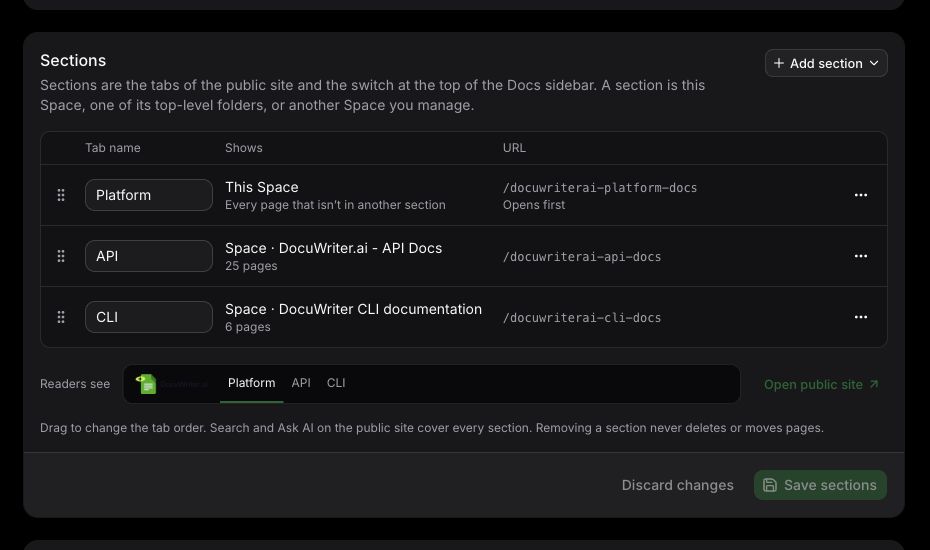Open public site link
Image resolution: width=930 pixels, height=550 pixels.
(821, 384)
